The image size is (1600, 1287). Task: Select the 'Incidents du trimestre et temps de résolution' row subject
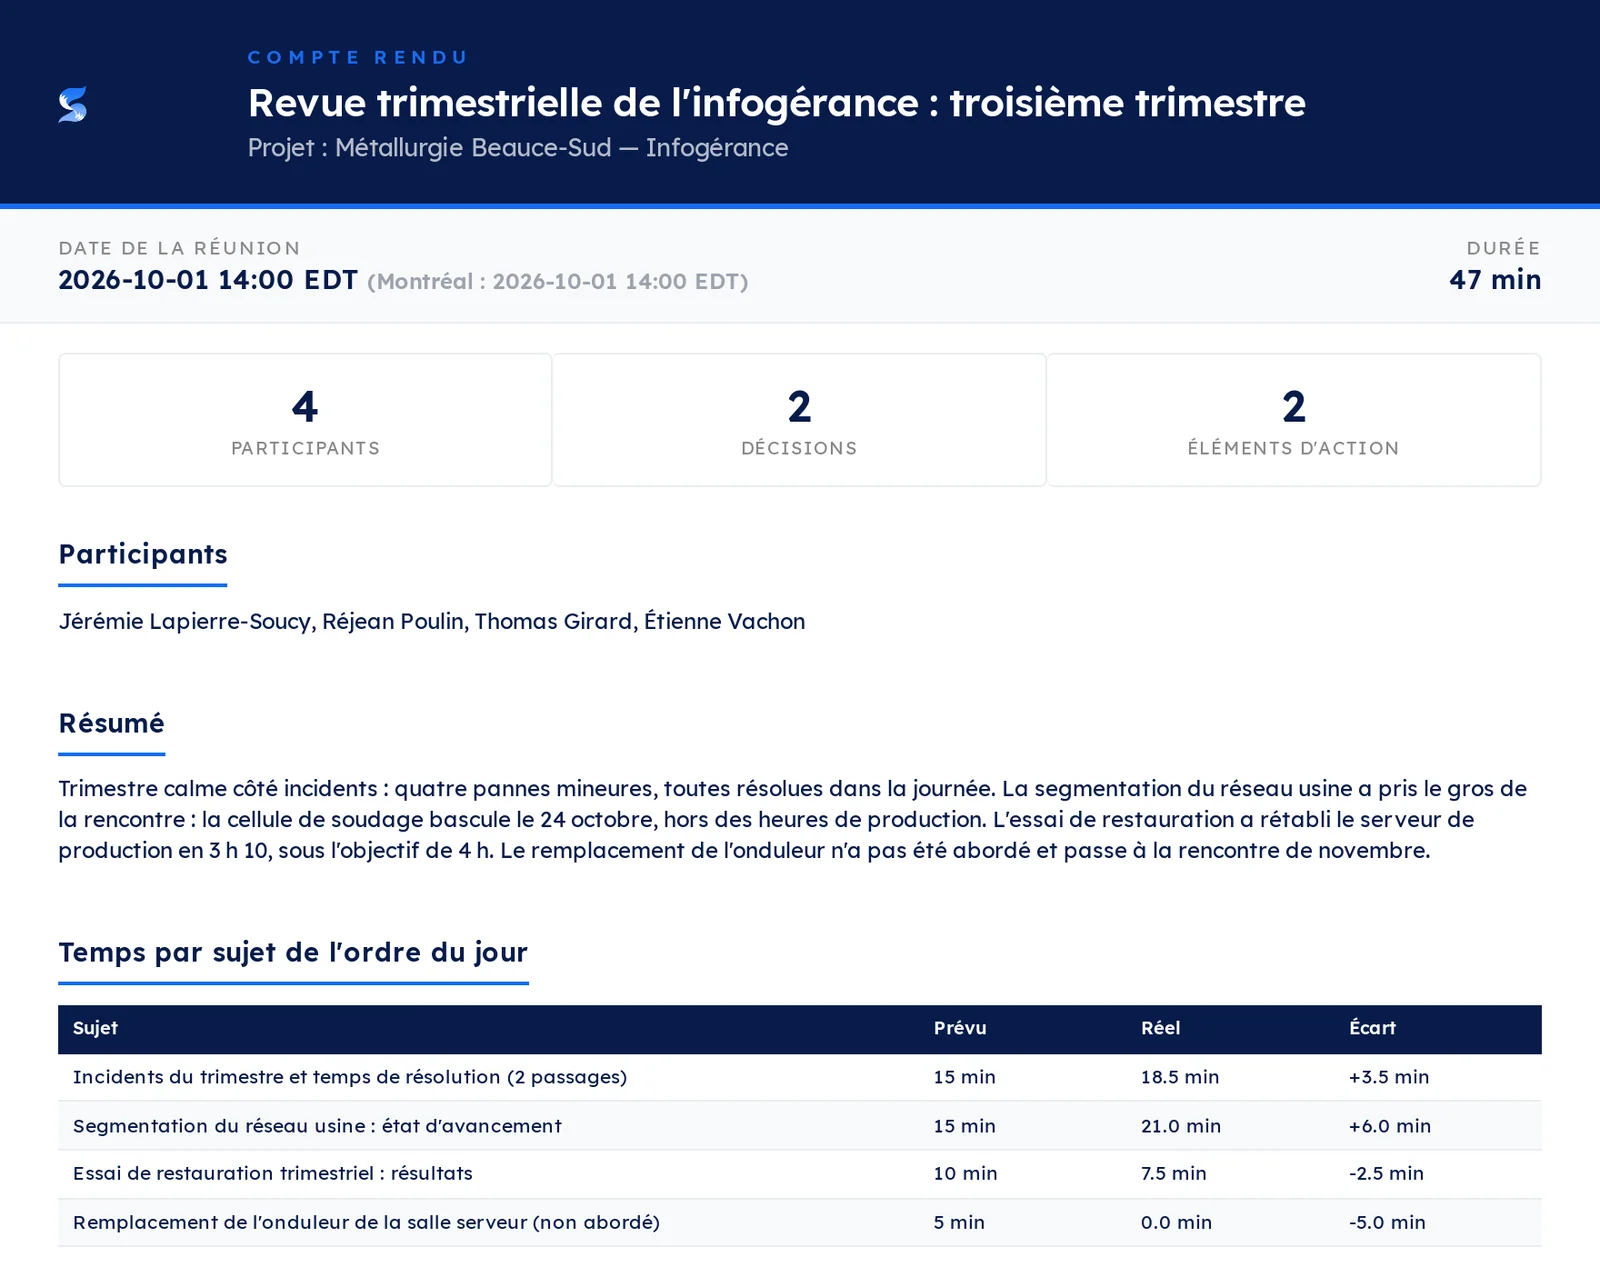(350, 1077)
